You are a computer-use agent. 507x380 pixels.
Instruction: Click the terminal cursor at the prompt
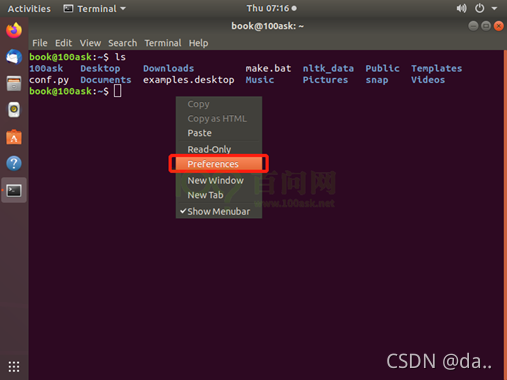click(118, 91)
